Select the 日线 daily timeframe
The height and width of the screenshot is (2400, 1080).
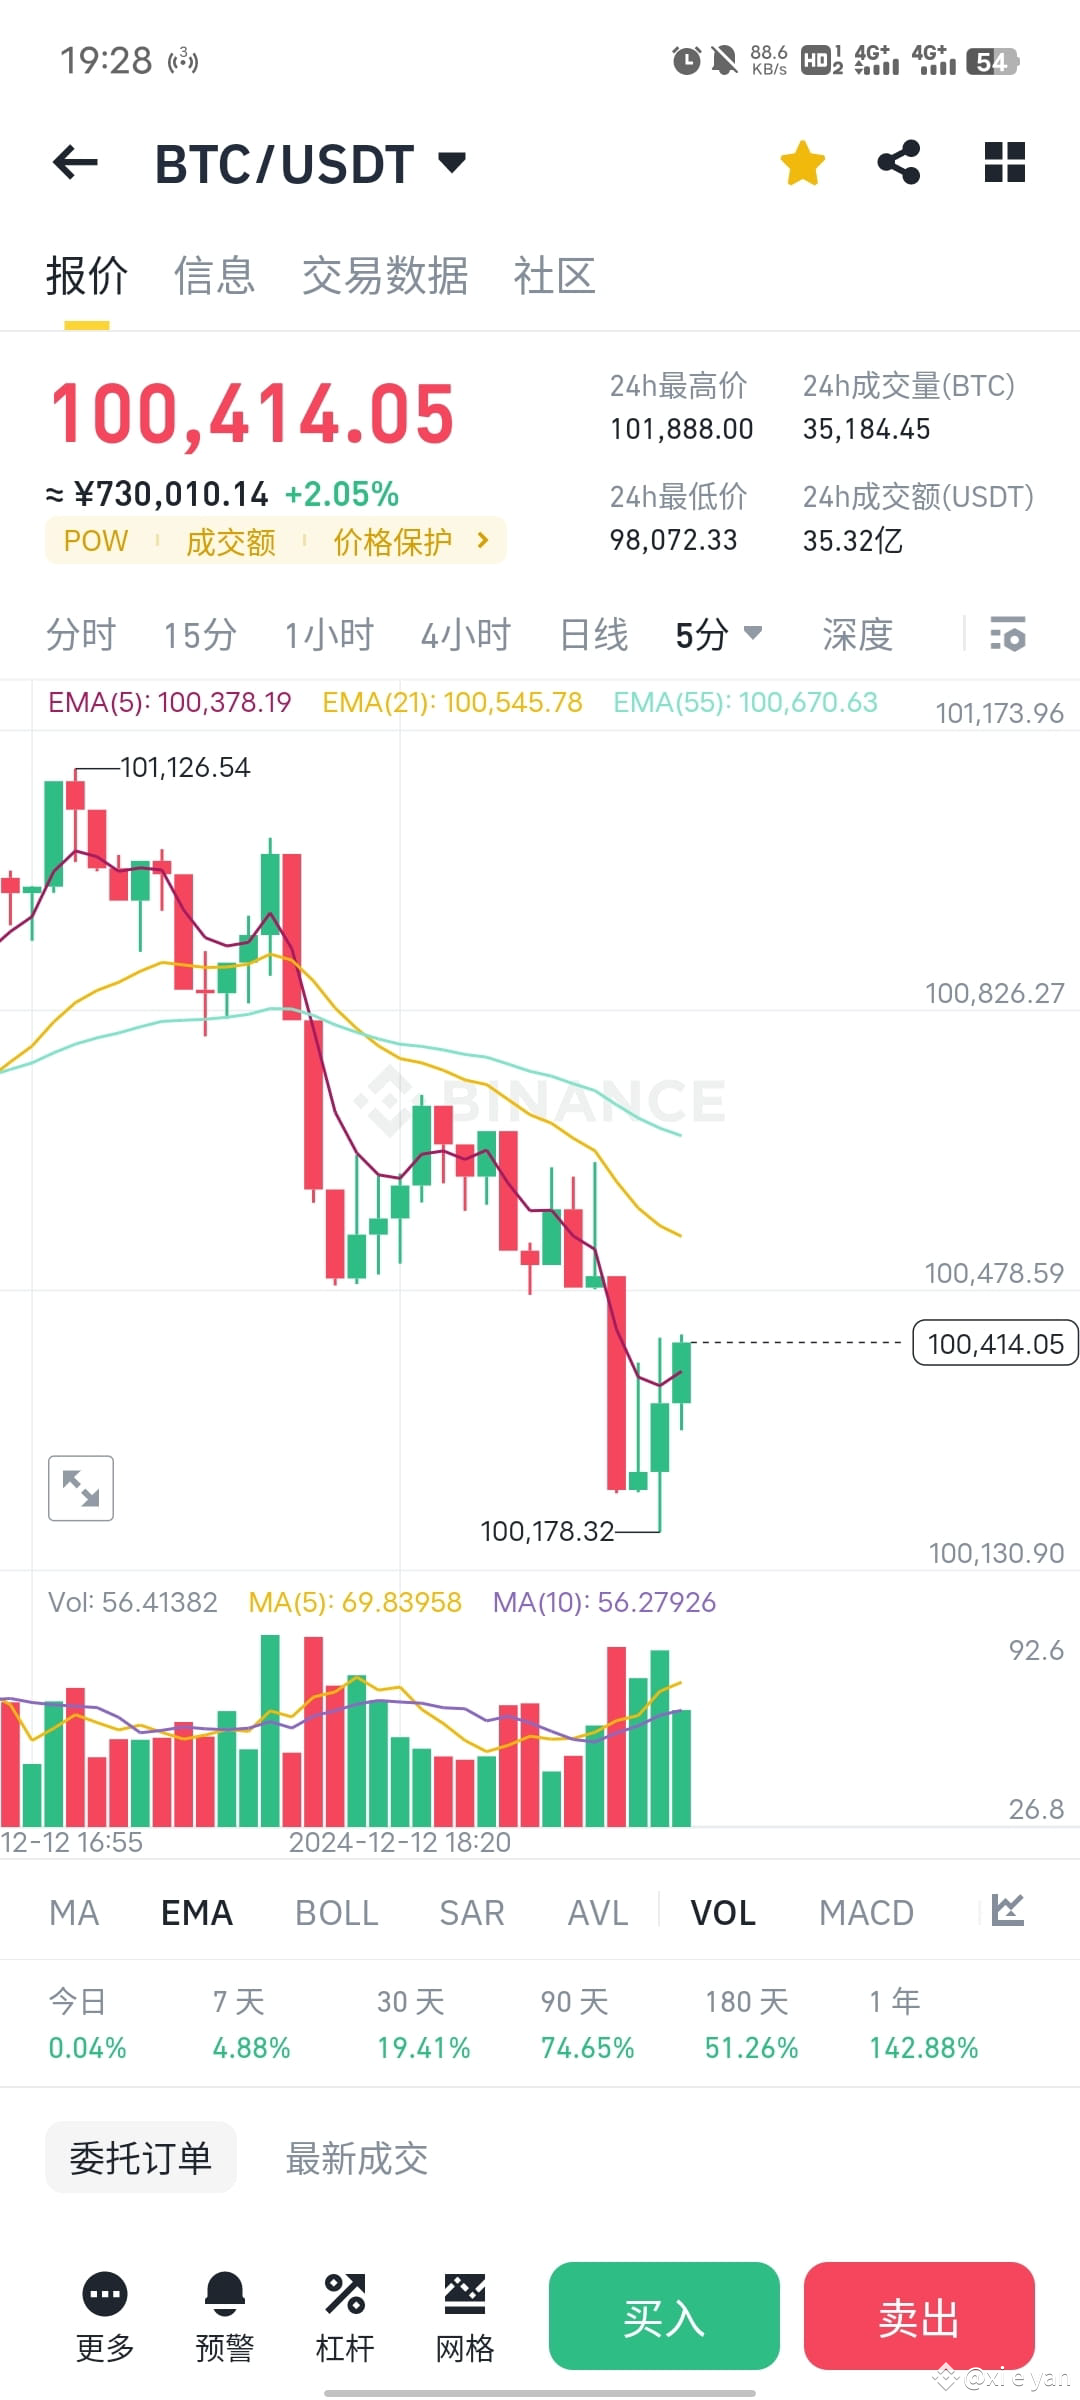[592, 634]
